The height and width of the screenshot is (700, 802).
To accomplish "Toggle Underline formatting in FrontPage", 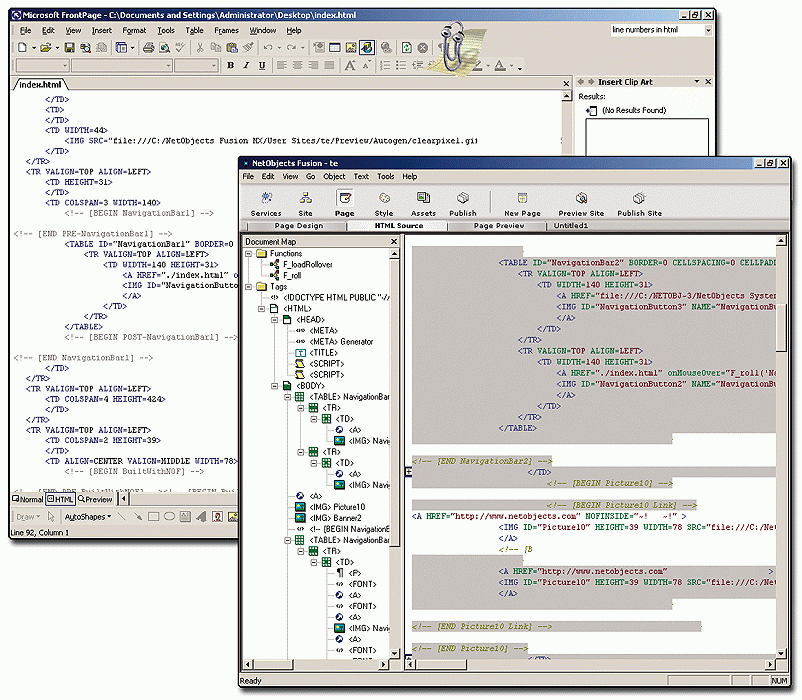I will 262,65.
